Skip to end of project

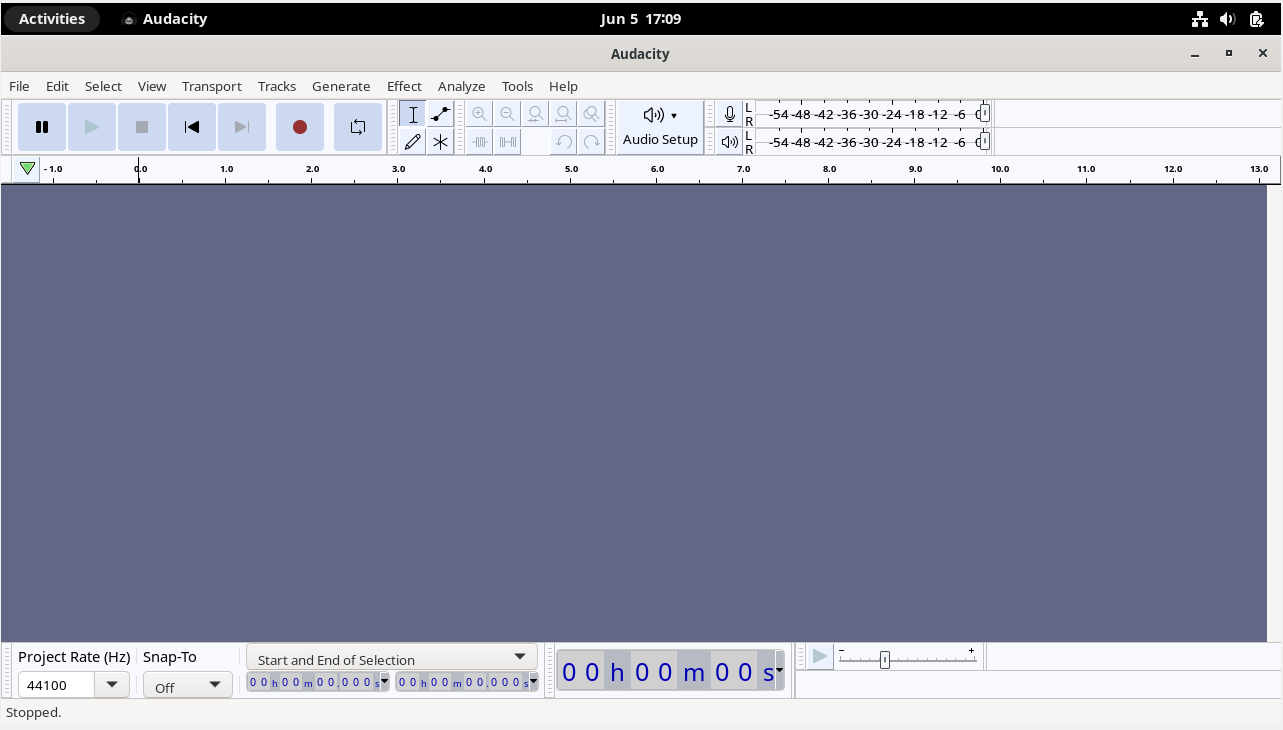(x=242, y=127)
